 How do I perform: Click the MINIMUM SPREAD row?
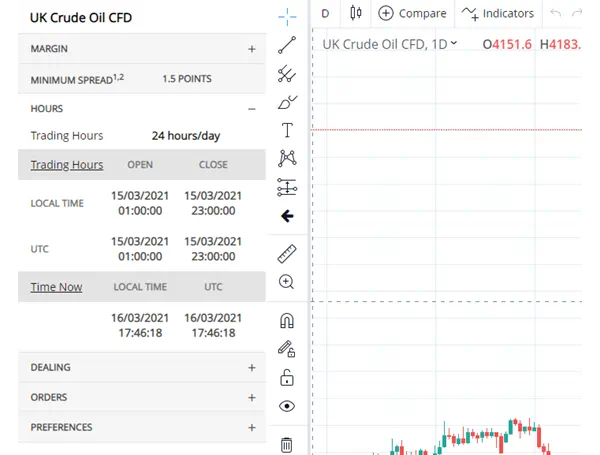coord(142,79)
